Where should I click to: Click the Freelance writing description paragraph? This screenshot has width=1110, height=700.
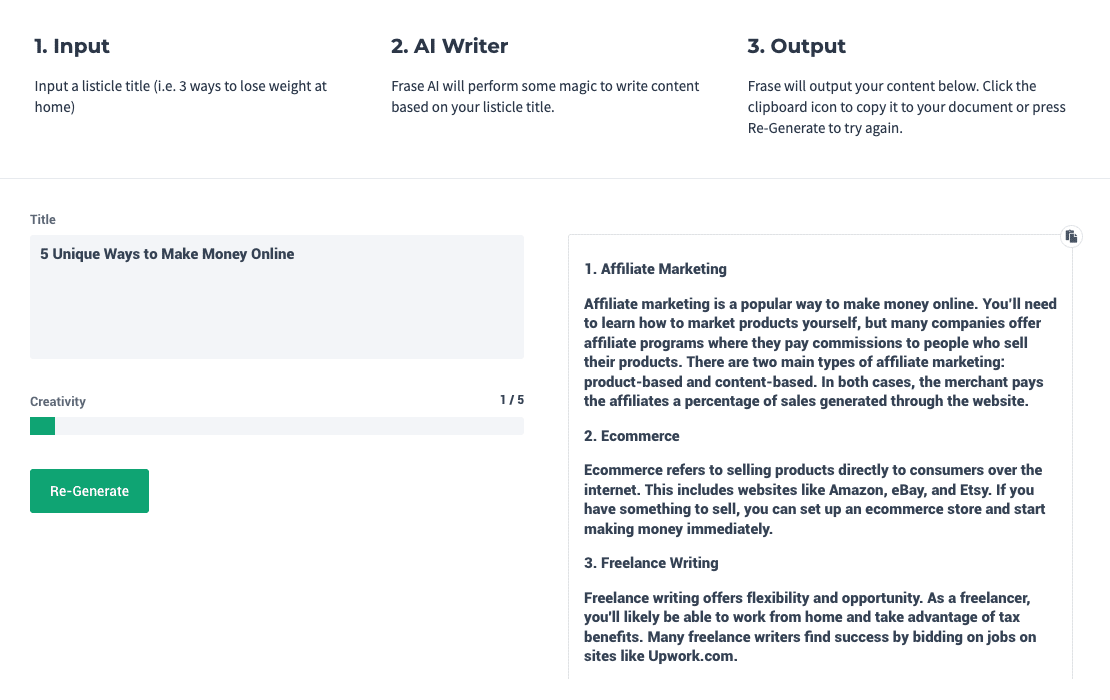810,626
